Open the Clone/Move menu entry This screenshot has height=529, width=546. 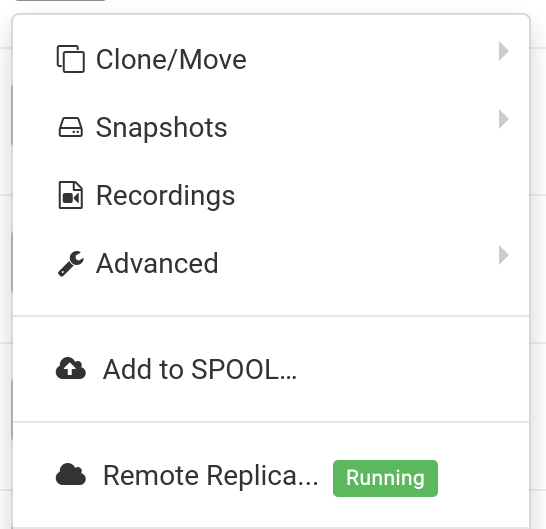271,59
